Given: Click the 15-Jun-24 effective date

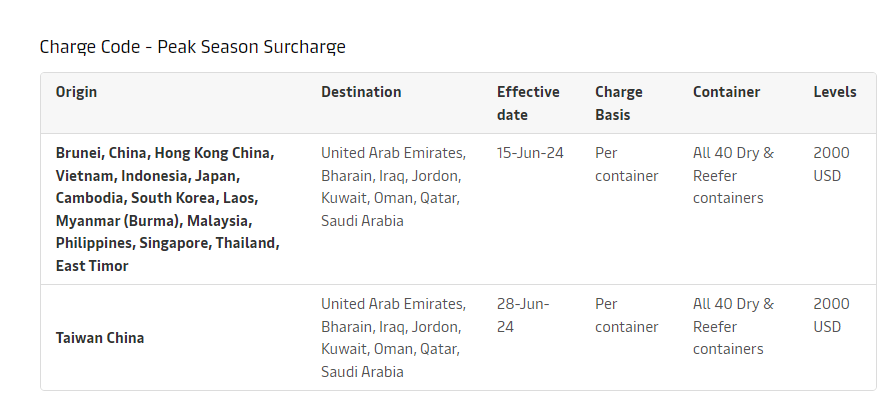Looking at the screenshot, I should 530,153.
